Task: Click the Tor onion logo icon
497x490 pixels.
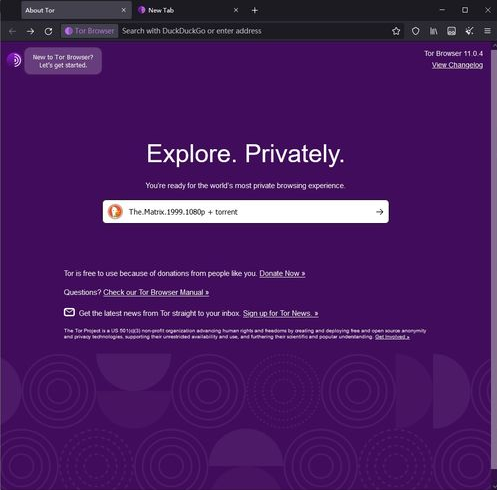Action: pos(14,60)
